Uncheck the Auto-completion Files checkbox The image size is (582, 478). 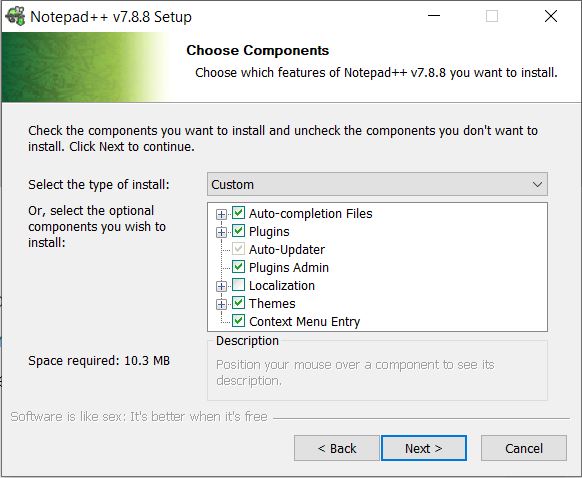pos(238,213)
